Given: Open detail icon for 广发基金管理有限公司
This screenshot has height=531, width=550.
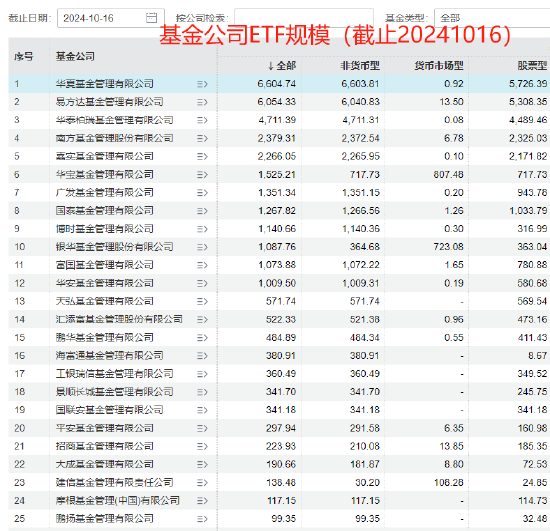Looking at the screenshot, I should pos(202,193).
